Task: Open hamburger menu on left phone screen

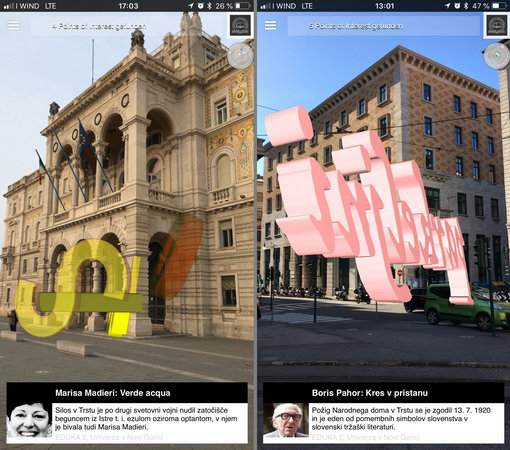Action: coord(14,25)
